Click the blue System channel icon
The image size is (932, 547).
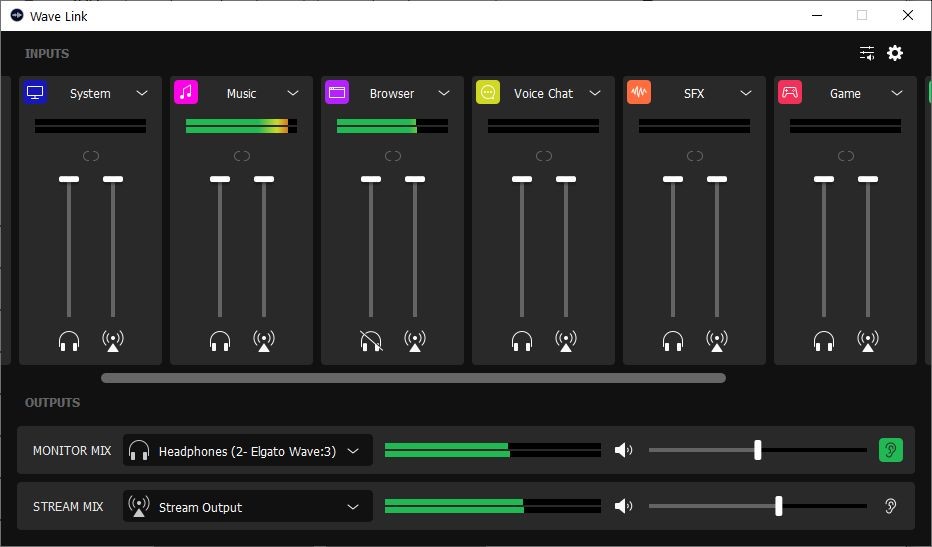(x=35, y=93)
